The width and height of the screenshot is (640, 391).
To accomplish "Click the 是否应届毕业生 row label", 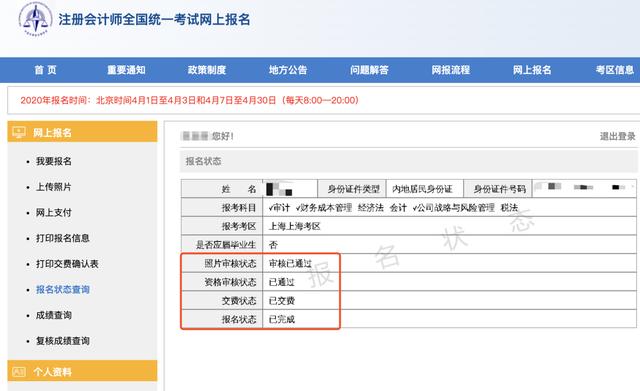I will coord(226,245).
